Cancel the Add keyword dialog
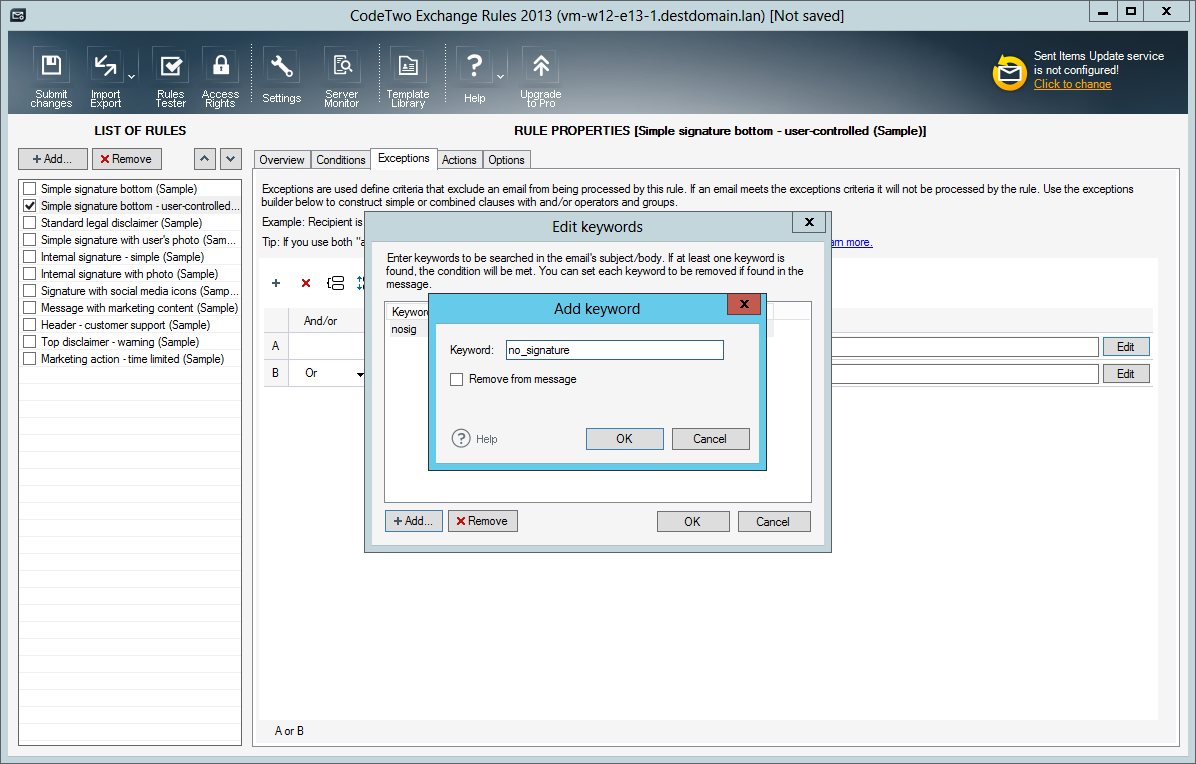Viewport: 1196px width, 764px height. 709,438
